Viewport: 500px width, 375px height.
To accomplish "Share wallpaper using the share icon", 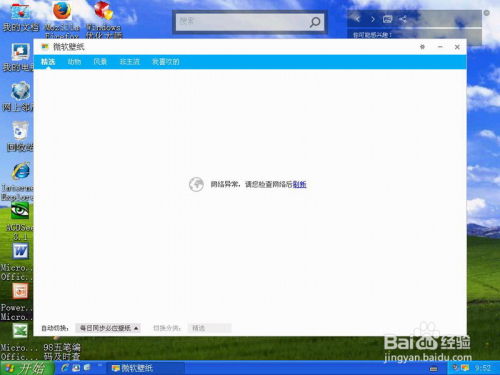I will coord(403,19).
